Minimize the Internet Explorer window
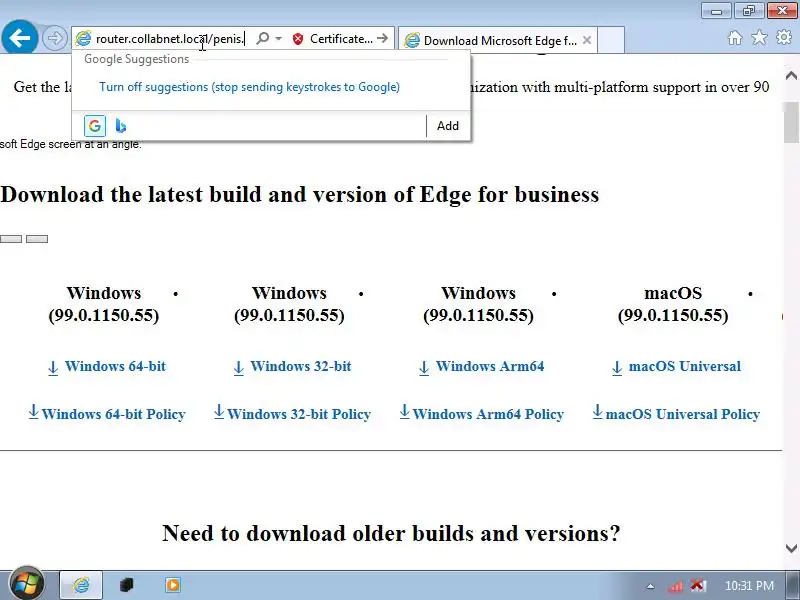Image resolution: width=800 pixels, height=600 pixels. coord(716,10)
